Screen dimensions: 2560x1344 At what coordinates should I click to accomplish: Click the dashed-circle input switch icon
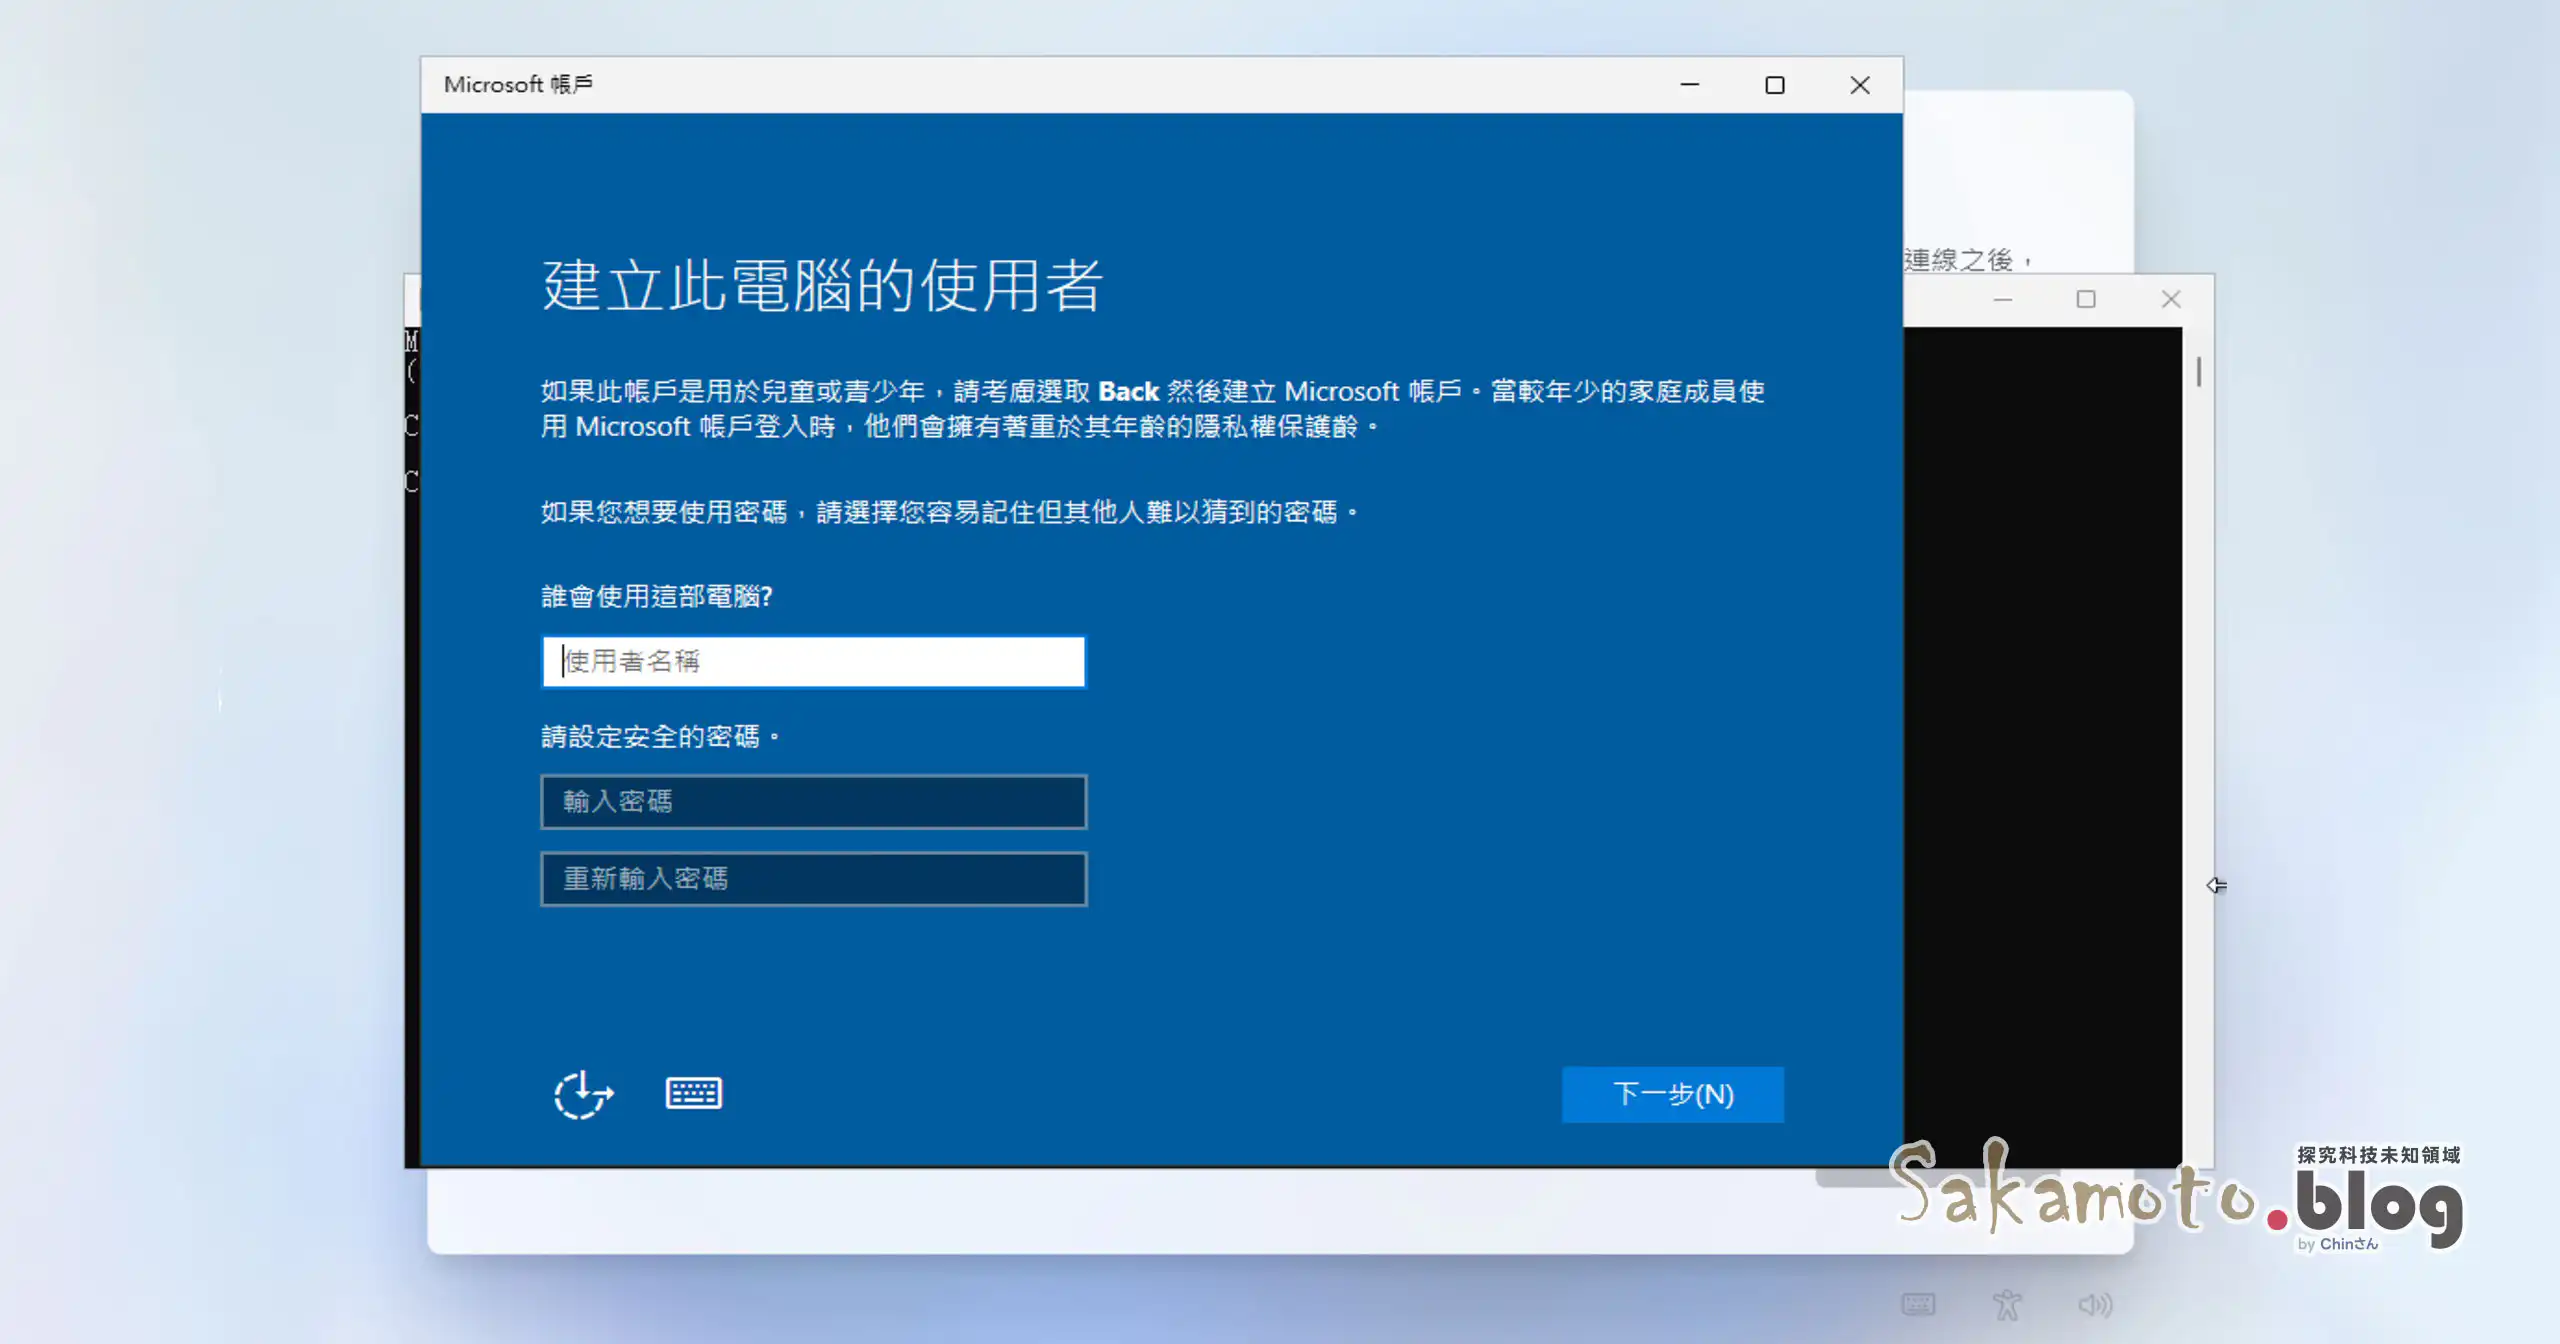click(581, 1093)
